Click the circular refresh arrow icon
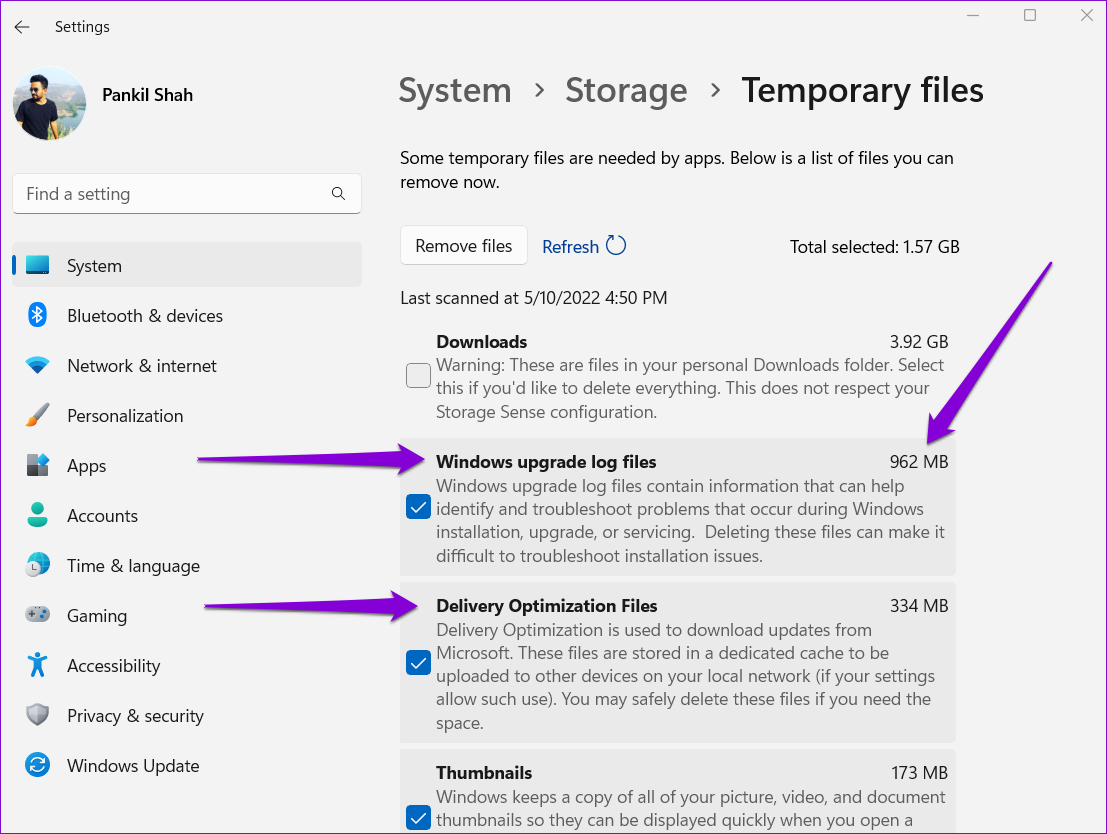This screenshot has width=1107, height=834. [x=616, y=245]
